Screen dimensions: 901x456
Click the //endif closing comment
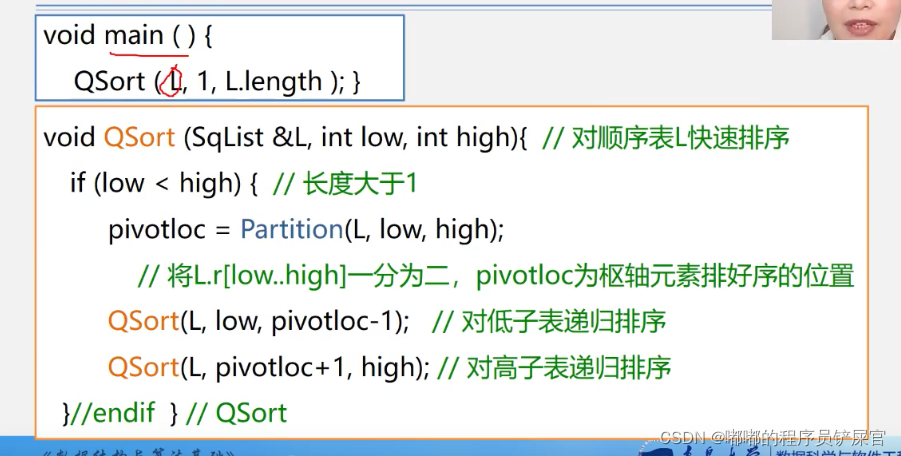[x=107, y=412]
